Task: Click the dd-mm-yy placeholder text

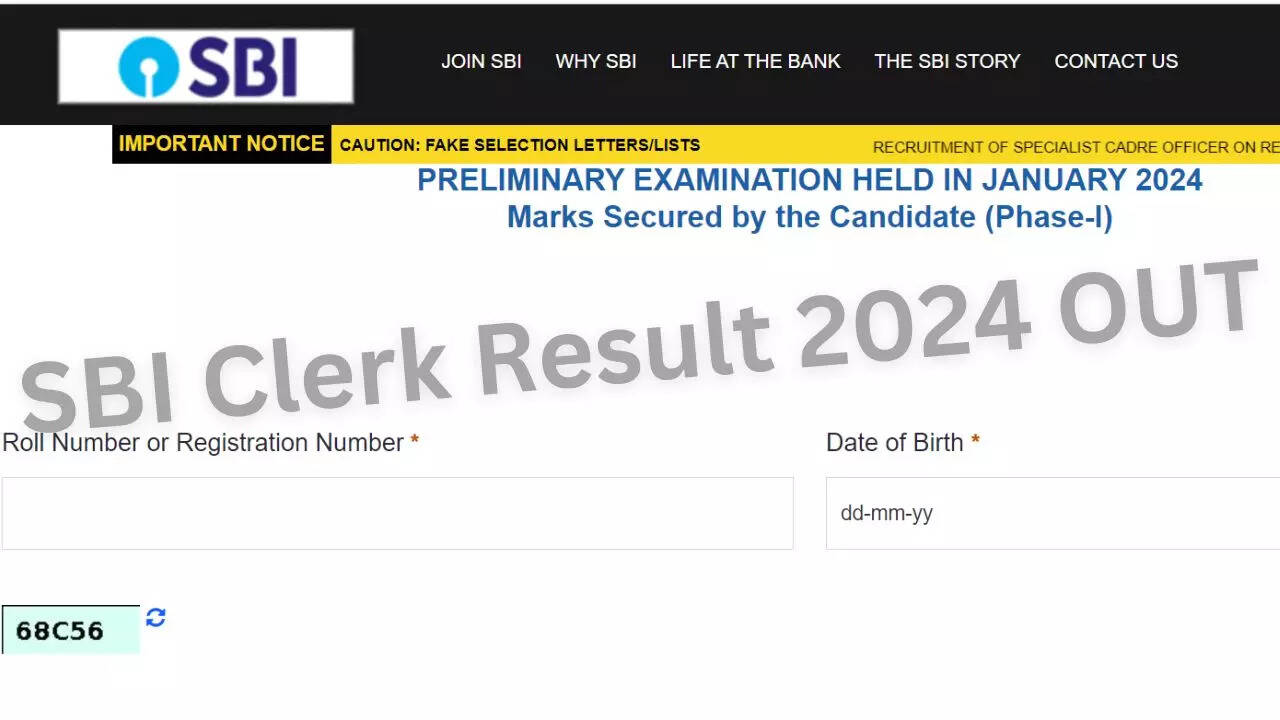Action: (884, 513)
